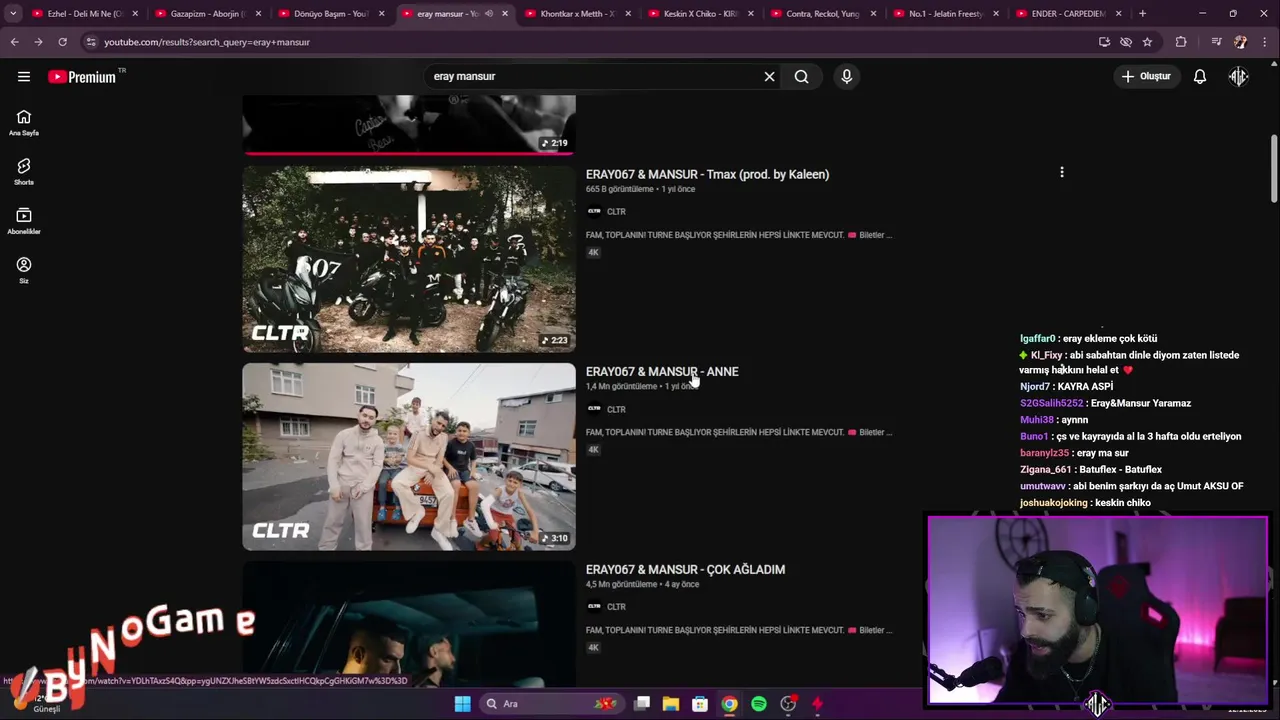Bookmark this page with the star icon
1280x720 pixels.
(1147, 42)
